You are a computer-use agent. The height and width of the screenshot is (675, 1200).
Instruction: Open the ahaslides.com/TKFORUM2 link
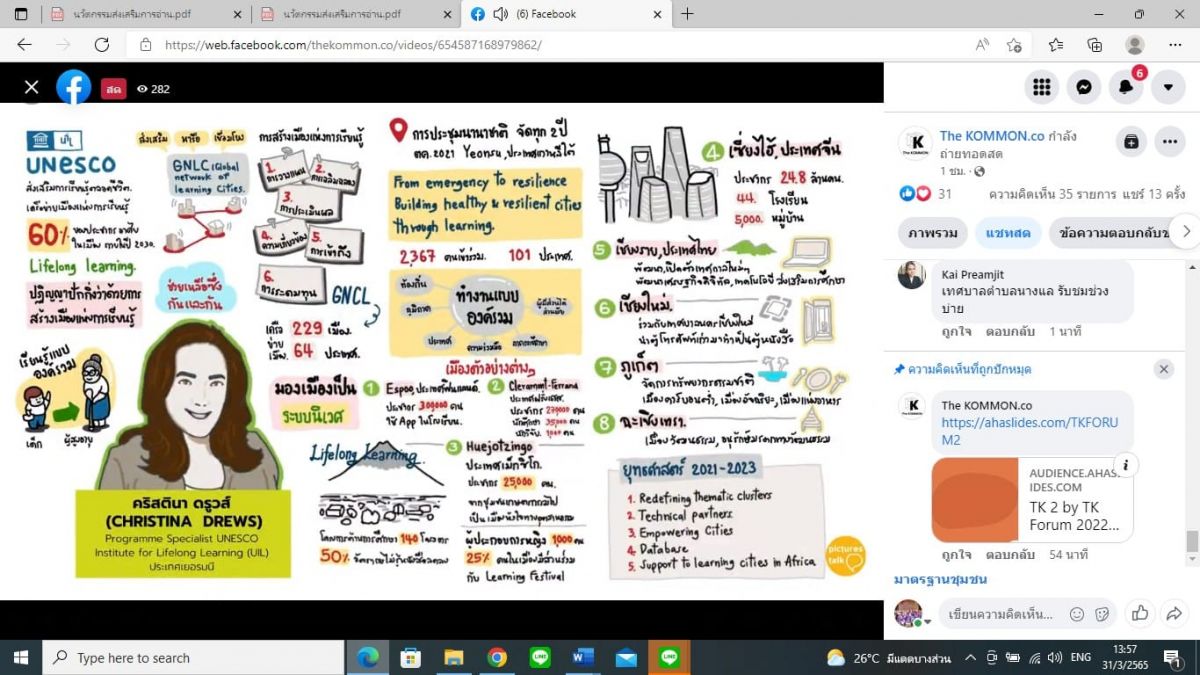[x=1029, y=431]
